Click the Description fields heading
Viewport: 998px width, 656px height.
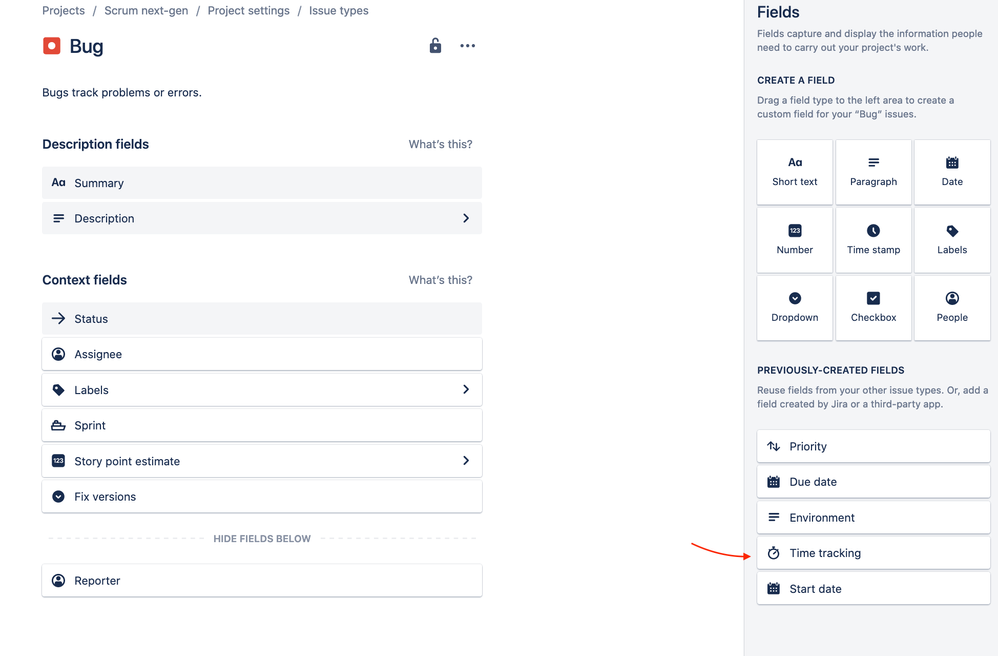(95, 144)
